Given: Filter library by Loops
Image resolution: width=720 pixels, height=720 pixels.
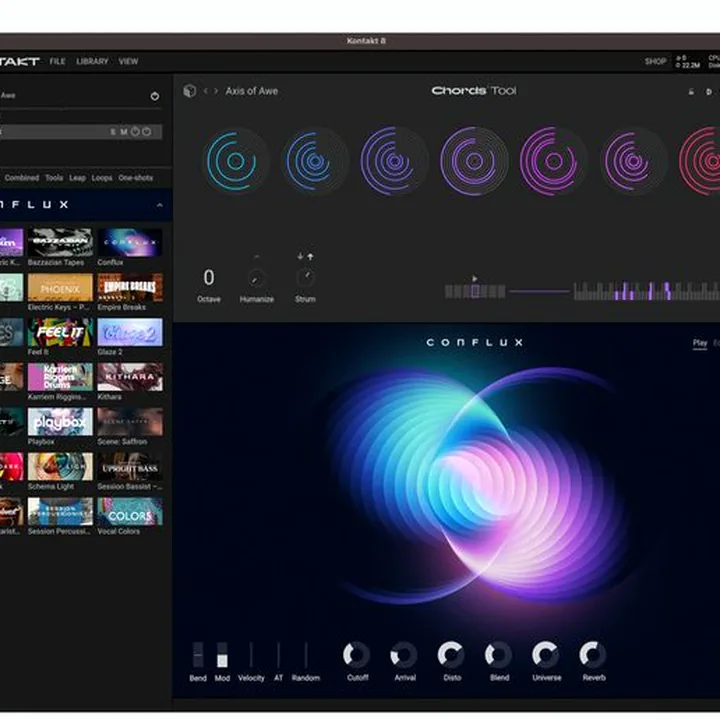Looking at the screenshot, I should (x=102, y=178).
